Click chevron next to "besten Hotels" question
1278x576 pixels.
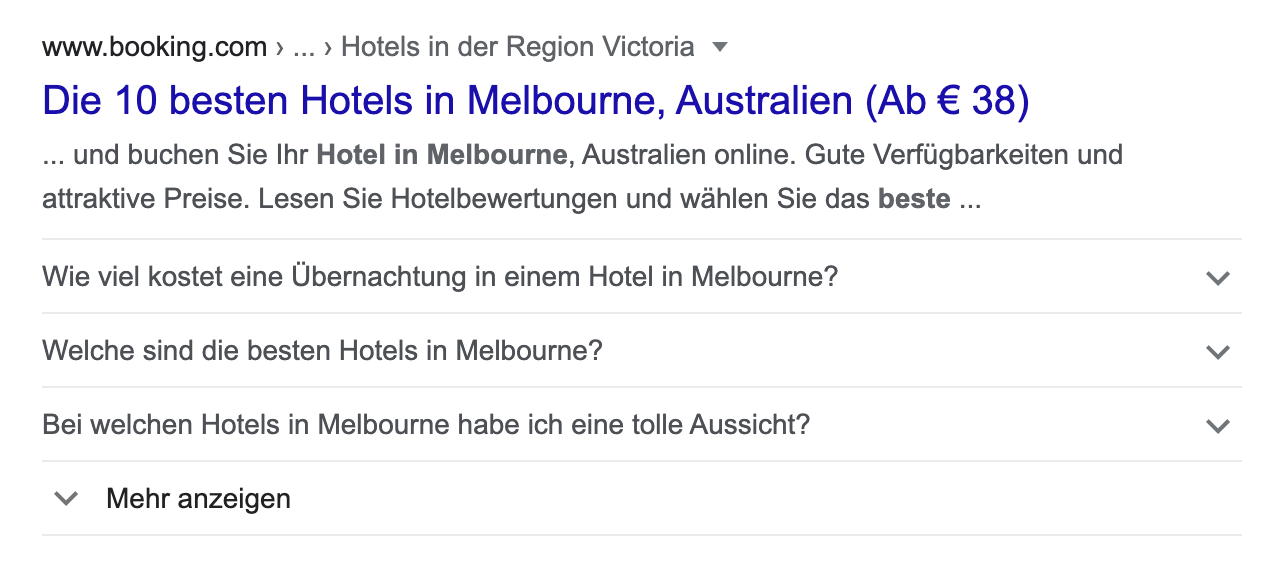tap(1217, 351)
